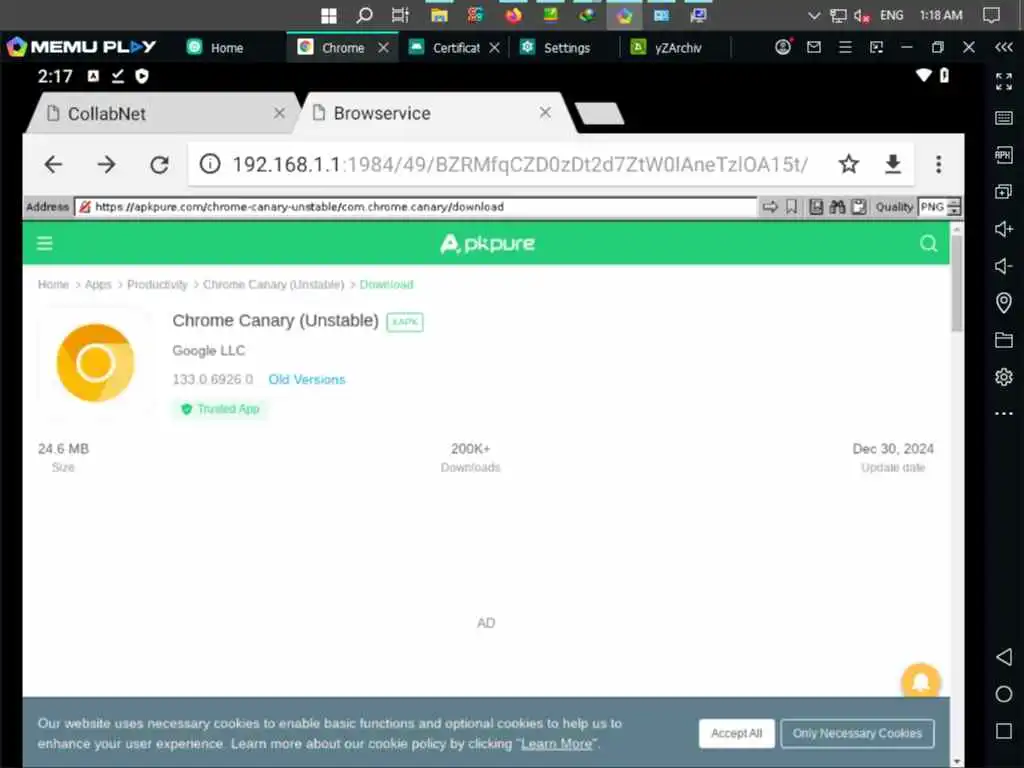
Task: Click the volume down icon in sidebar
Action: click(1004, 266)
